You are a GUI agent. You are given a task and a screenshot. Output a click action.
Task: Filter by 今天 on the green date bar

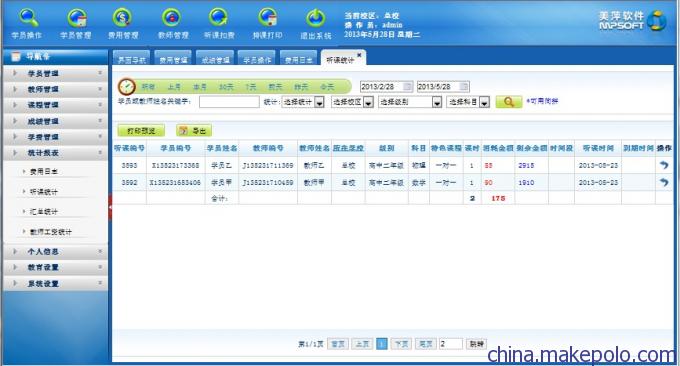327,87
